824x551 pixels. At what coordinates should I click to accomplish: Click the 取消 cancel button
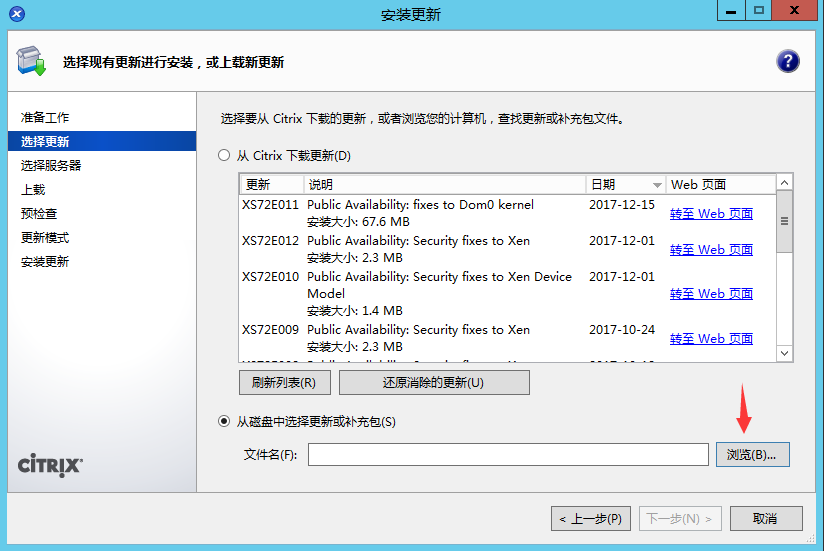[x=766, y=519]
